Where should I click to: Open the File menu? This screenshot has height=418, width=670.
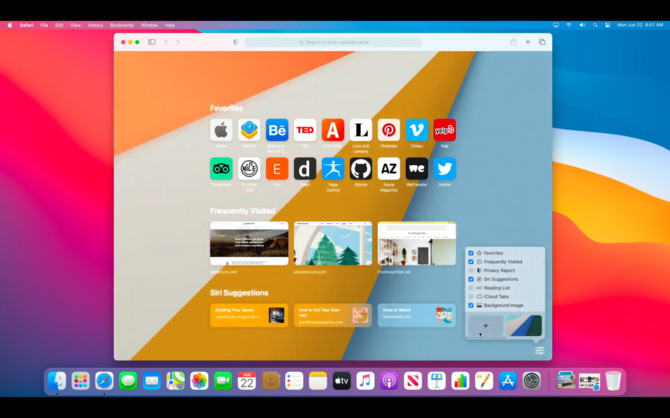coord(44,25)
